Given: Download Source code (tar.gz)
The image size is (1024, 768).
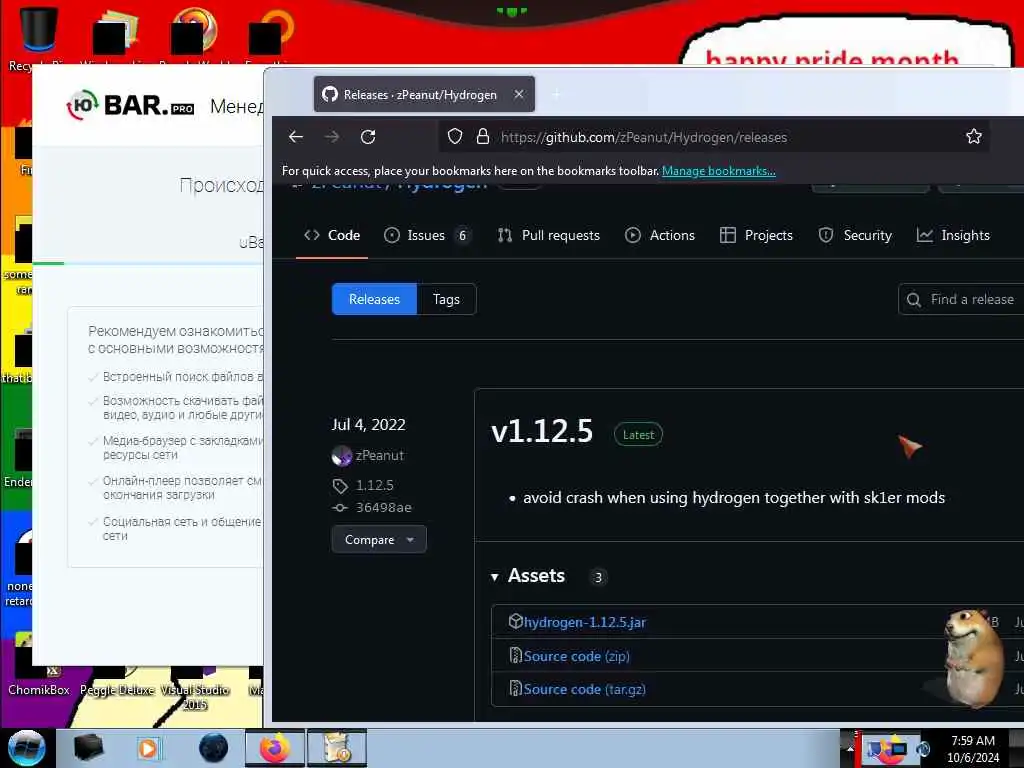Looking at the screenshot, I should tap(584, 689).
